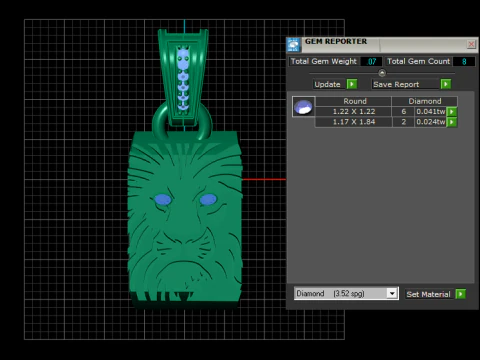Click the Diamond column header

click(425, 101)
